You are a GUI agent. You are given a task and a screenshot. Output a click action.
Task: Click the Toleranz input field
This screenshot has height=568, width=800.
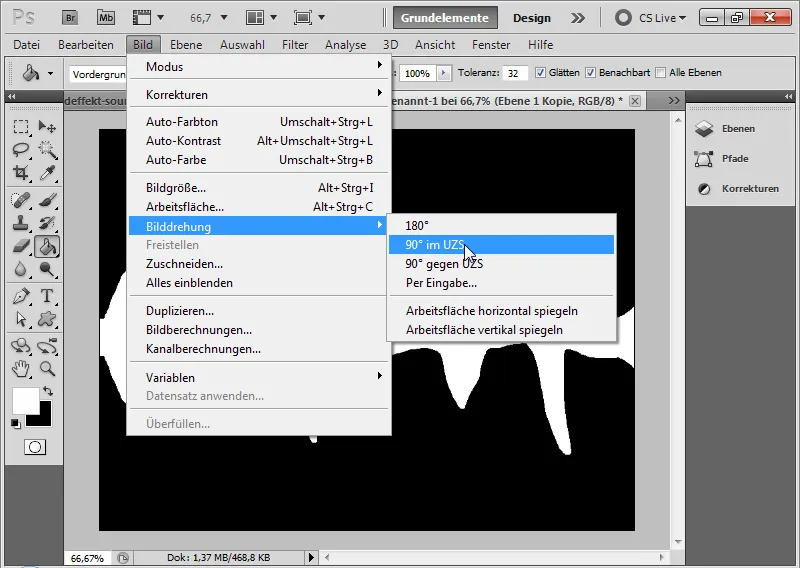514,73
